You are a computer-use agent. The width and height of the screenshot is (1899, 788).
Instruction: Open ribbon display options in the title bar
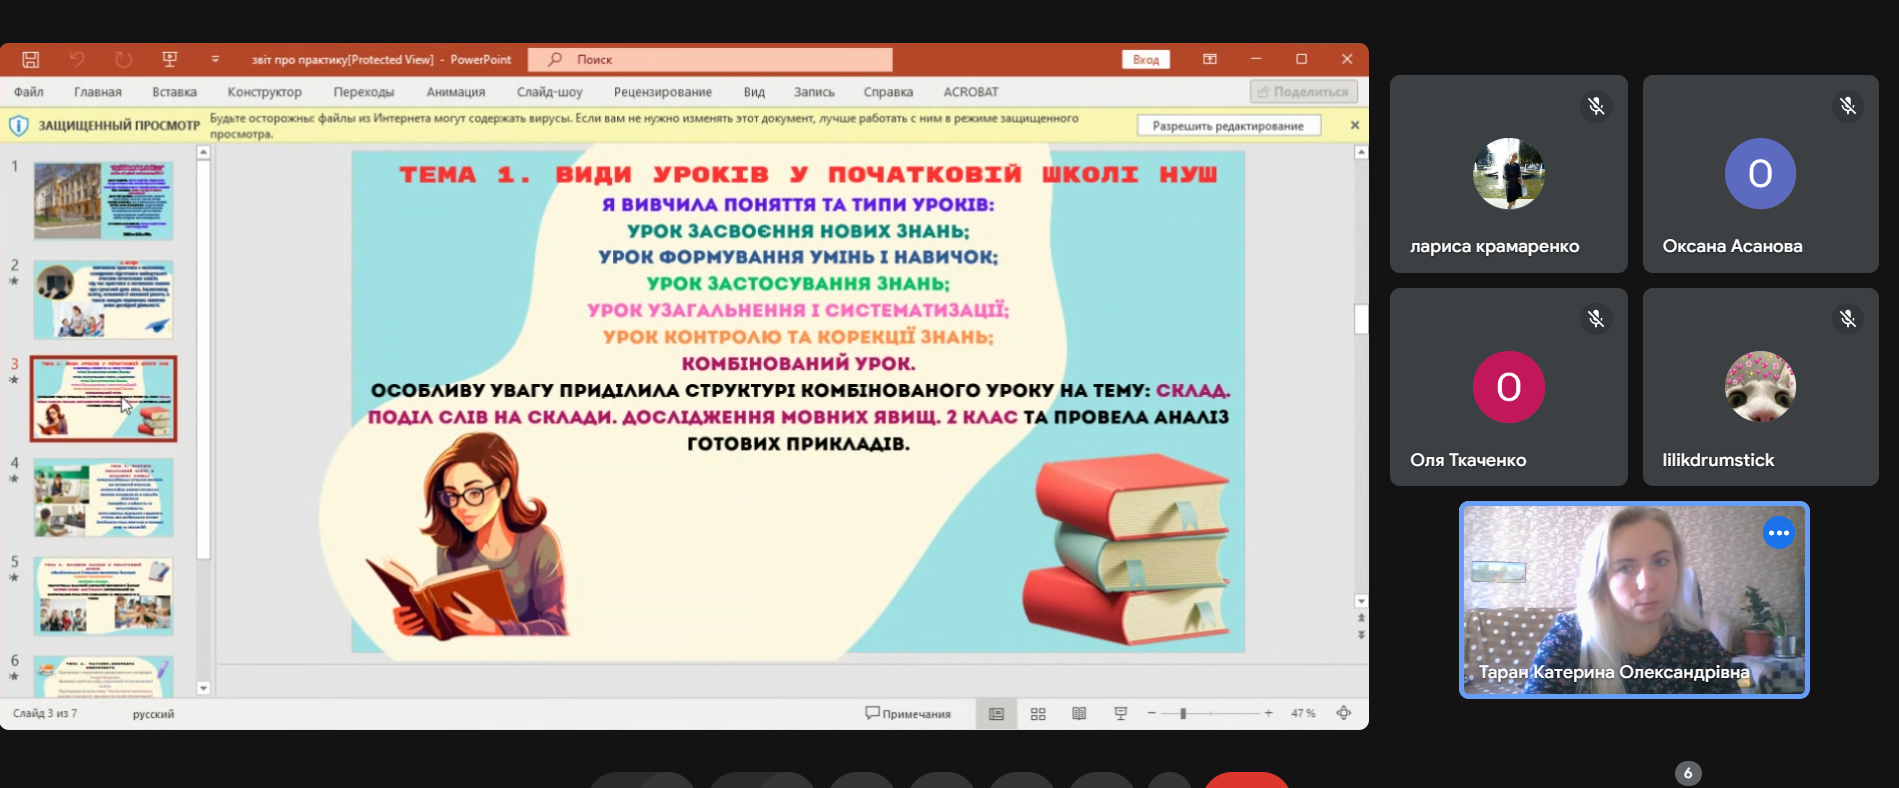coord(1210,59)
